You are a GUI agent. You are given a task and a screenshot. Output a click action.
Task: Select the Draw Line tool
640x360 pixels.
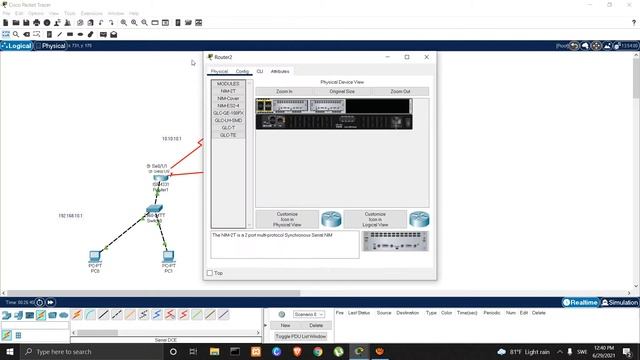[x=60, y=35]
